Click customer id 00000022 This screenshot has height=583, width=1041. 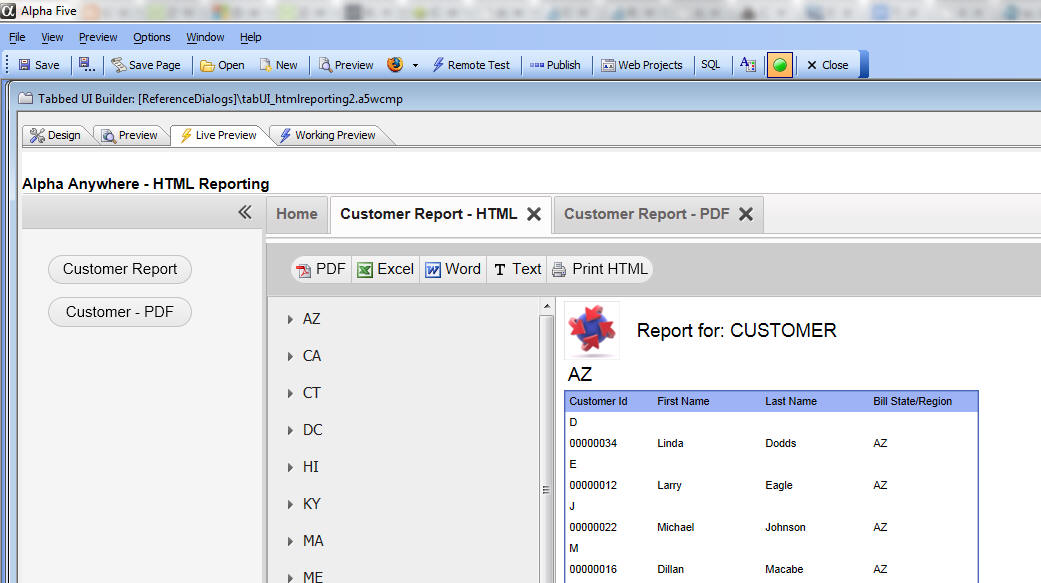tap(593, 527)
